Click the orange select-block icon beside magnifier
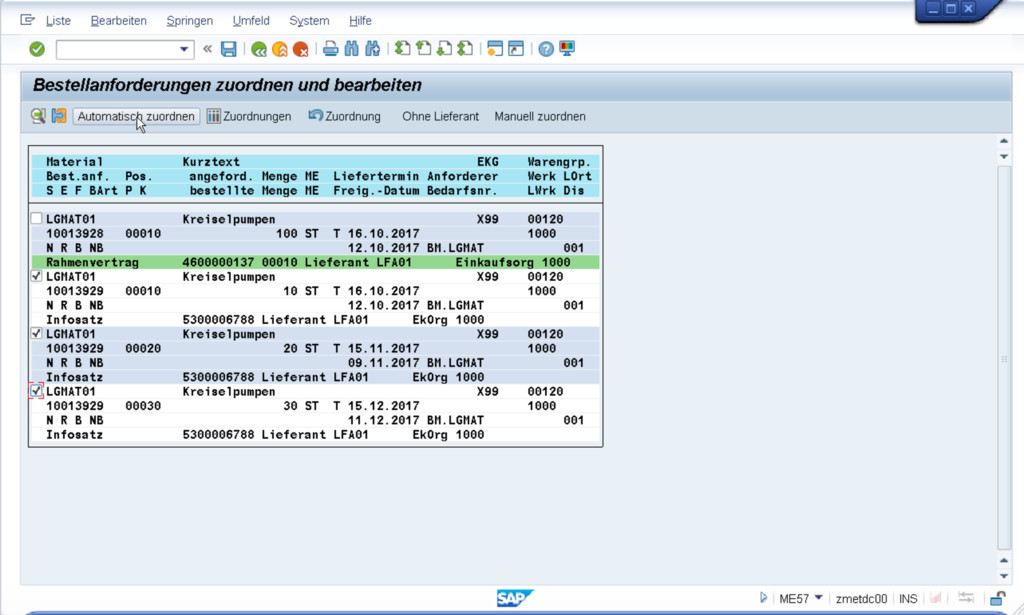The height and width of the screenshot is (615, 1024). point(59,116)
